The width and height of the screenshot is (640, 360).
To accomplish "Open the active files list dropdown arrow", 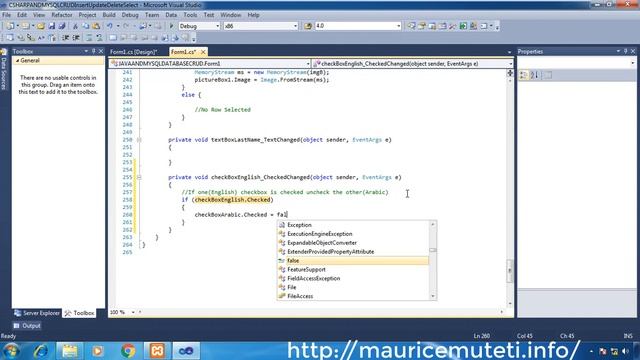I will click(509, 52).
